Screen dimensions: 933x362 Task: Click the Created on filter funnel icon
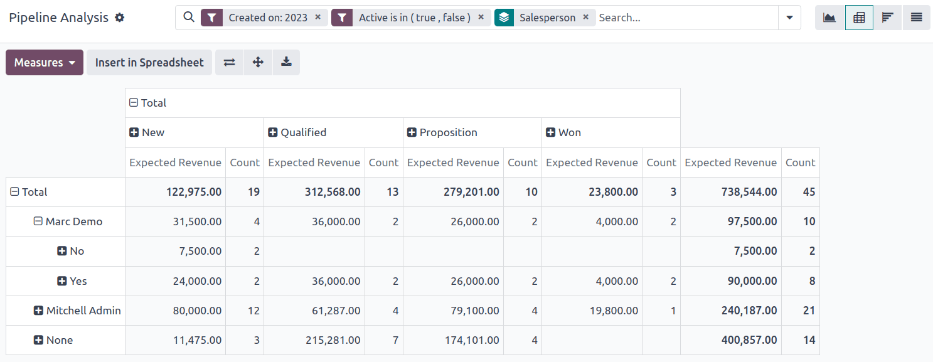point(211,17)
